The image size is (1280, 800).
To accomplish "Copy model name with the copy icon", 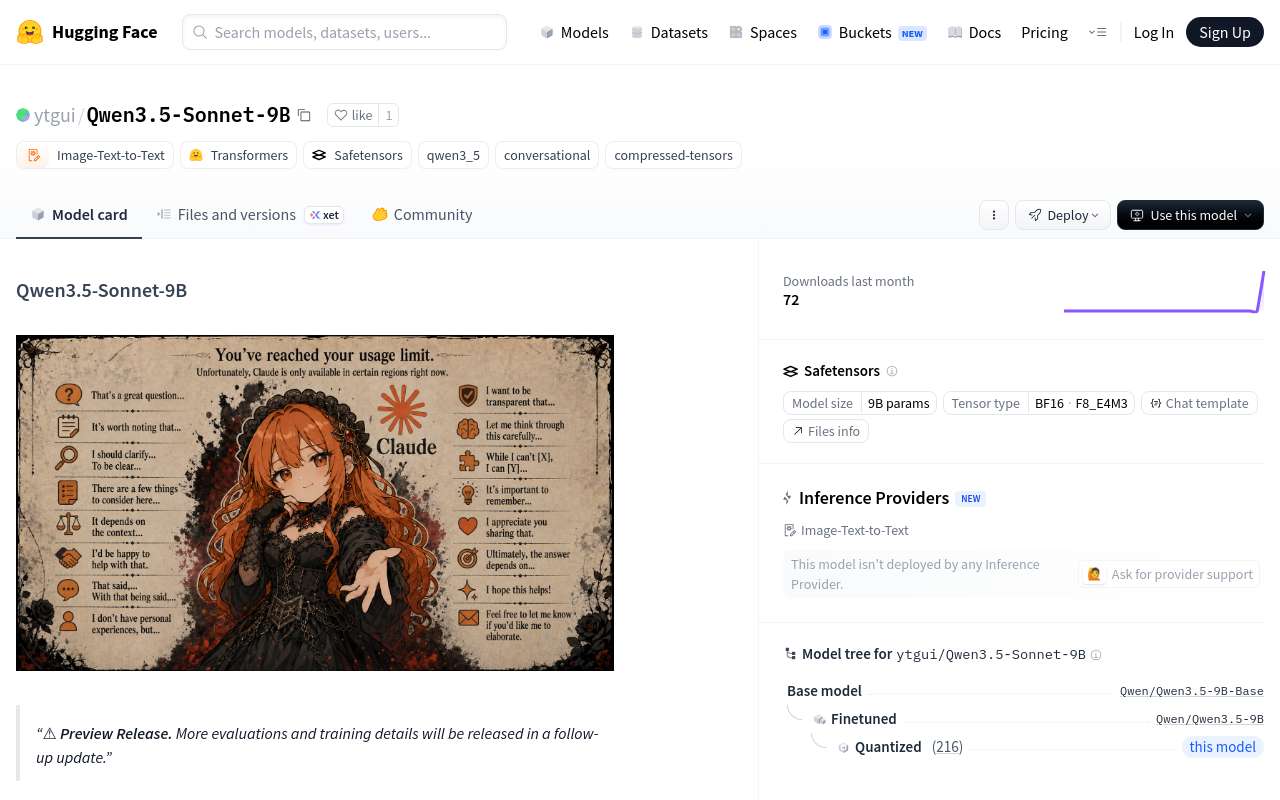I will point(304,115).
